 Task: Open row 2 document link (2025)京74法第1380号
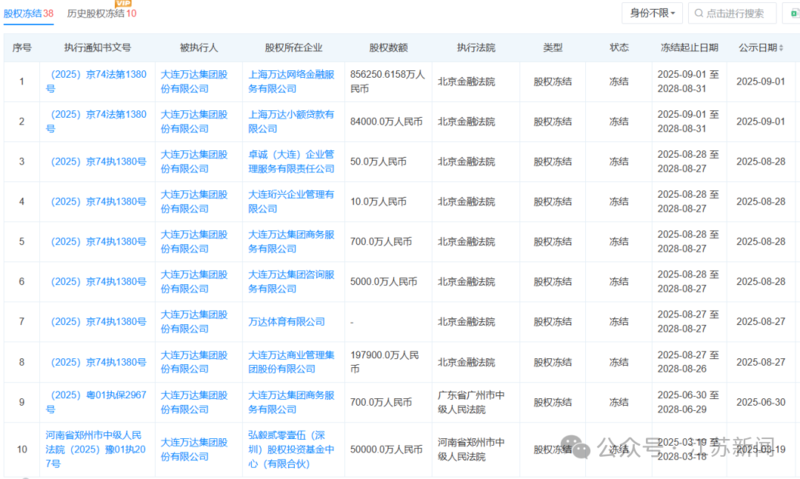pos(96,121)
